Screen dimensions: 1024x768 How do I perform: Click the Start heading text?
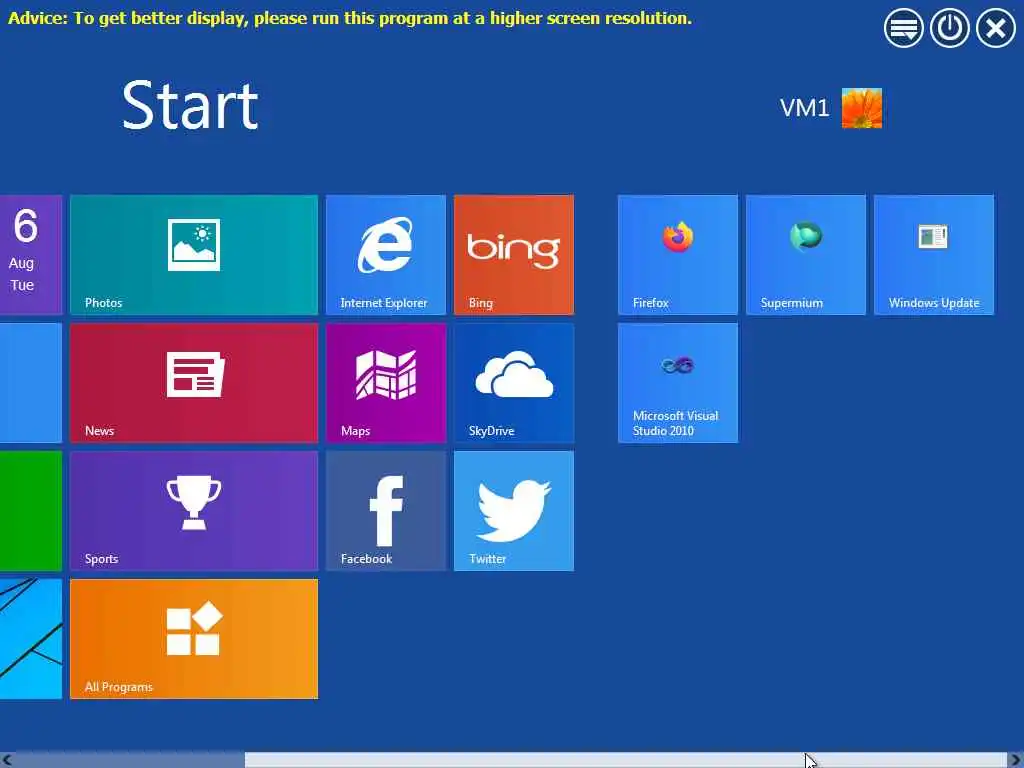pyautogui.click(x=190, y=105)
